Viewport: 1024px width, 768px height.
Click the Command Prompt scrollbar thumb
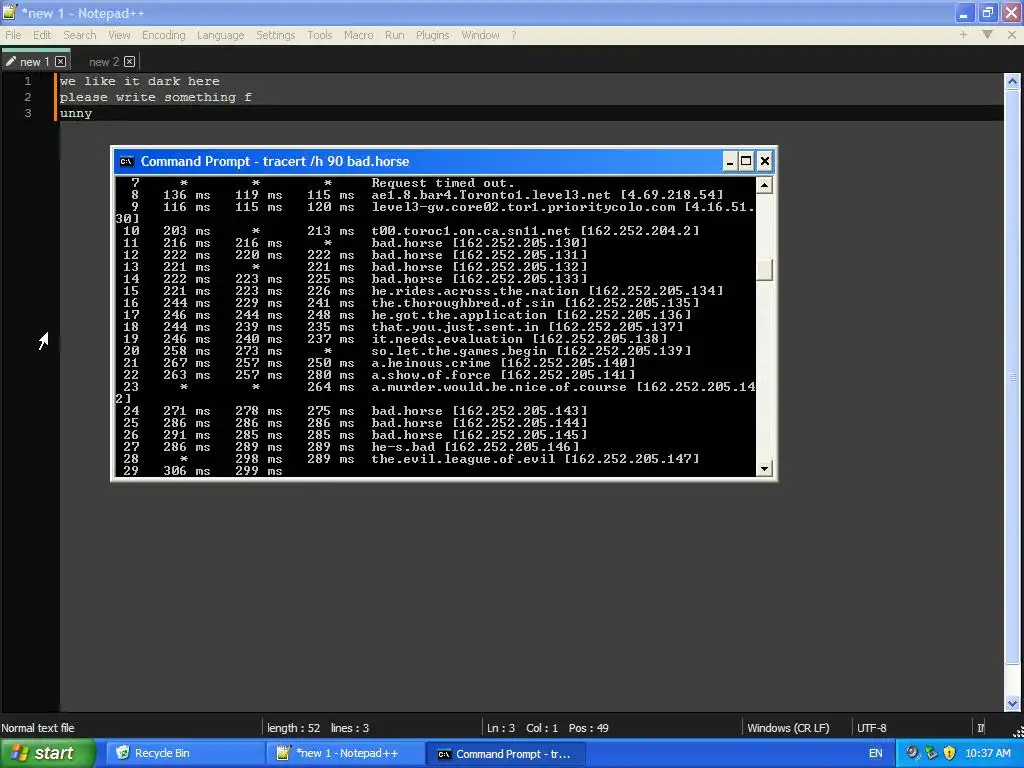(764, 269)
